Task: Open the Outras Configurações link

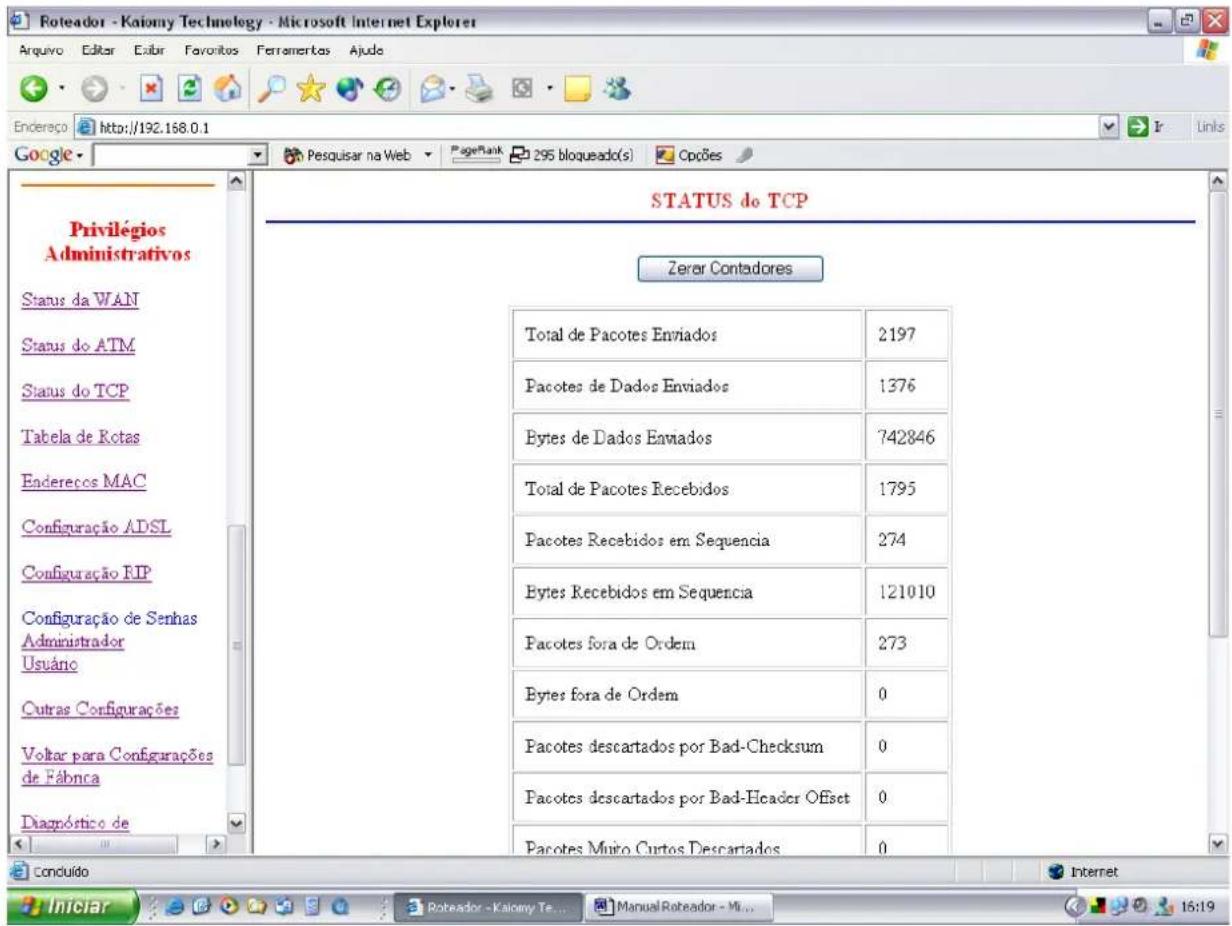Action: click(100, 710)
